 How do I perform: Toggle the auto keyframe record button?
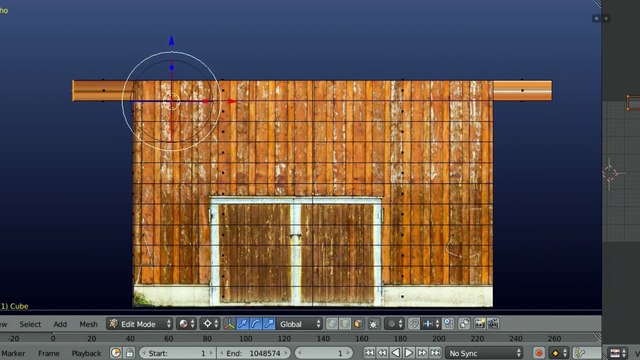539,353
